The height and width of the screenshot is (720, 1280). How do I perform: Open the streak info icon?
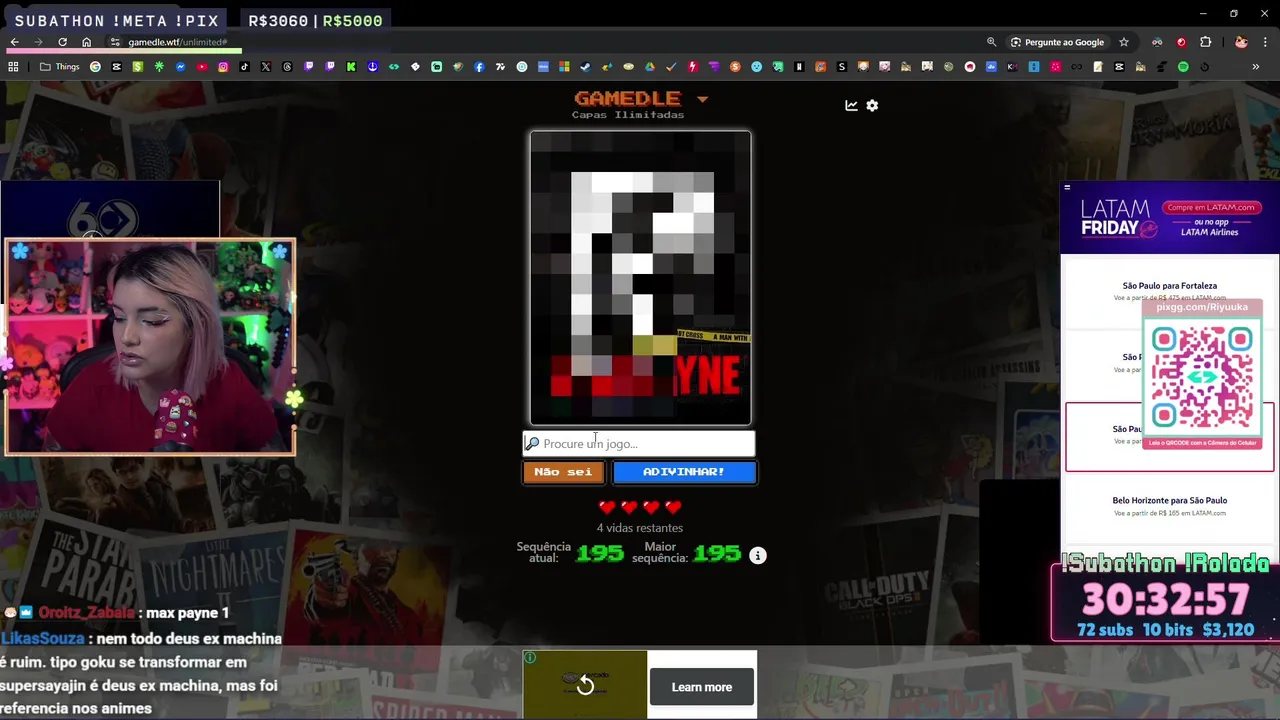758,555
